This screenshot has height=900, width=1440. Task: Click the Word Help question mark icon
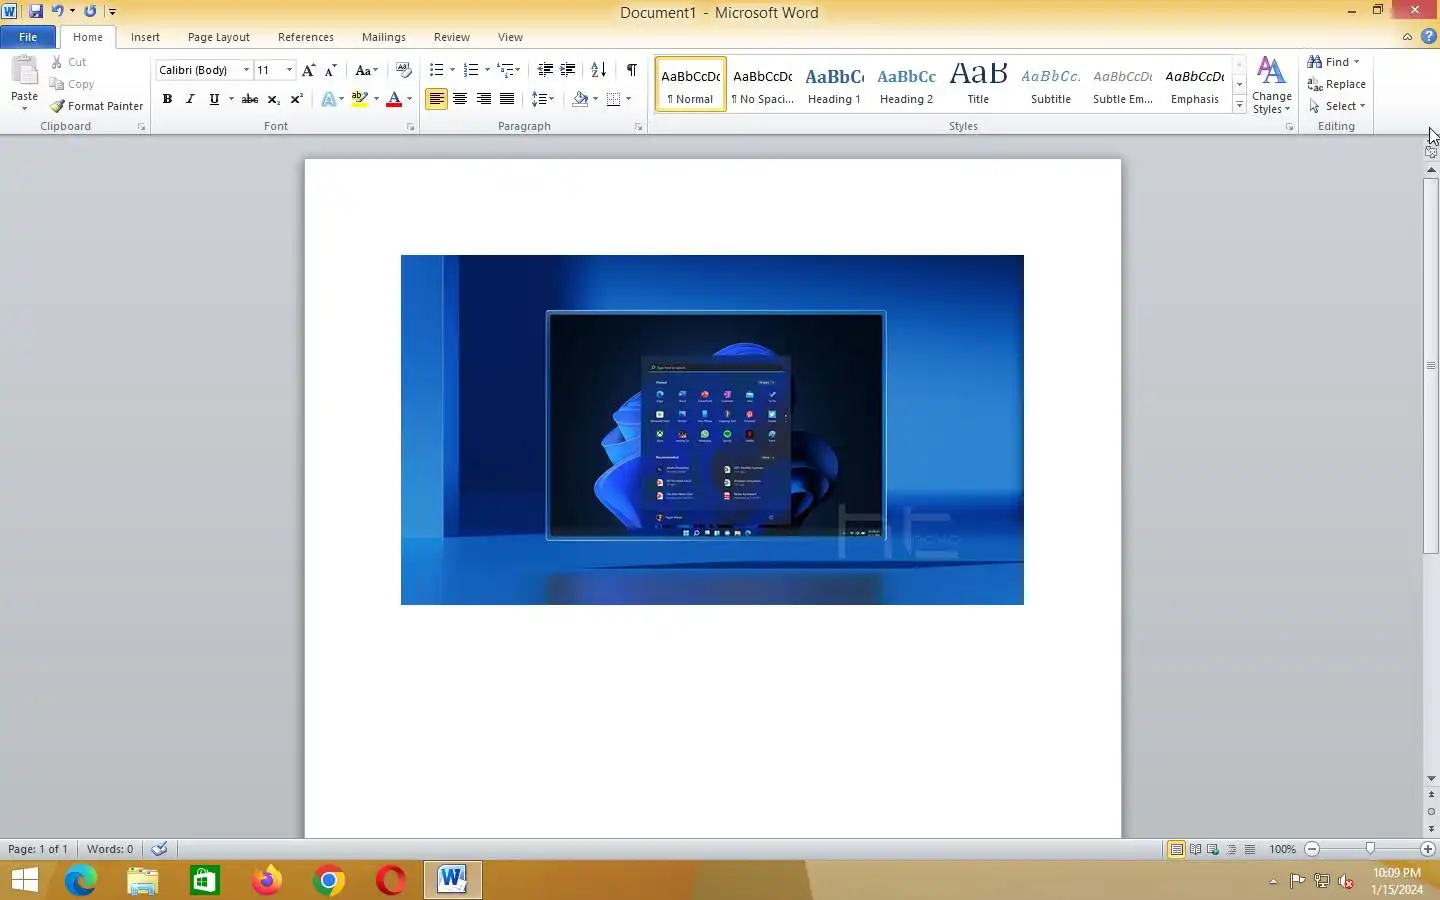1428,36
